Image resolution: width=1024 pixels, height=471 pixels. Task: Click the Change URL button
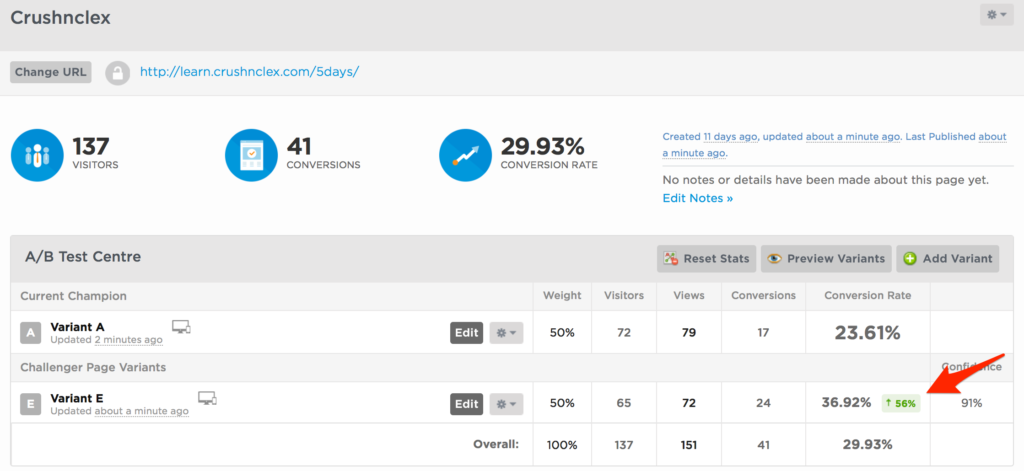click(x=51, y=72)
